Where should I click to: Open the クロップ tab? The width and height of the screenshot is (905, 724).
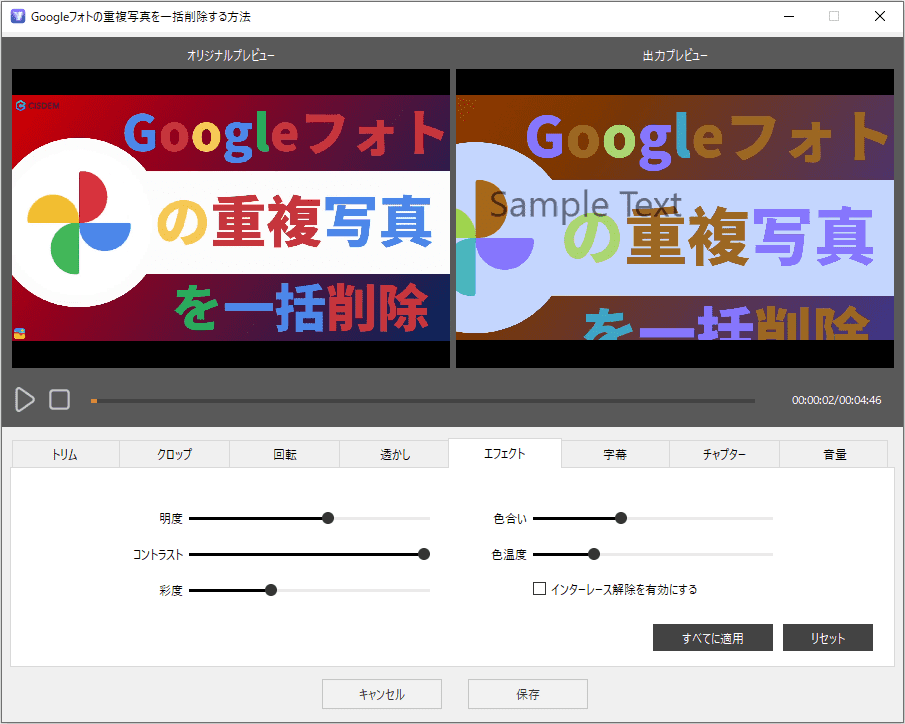click(x=174, y=454)
